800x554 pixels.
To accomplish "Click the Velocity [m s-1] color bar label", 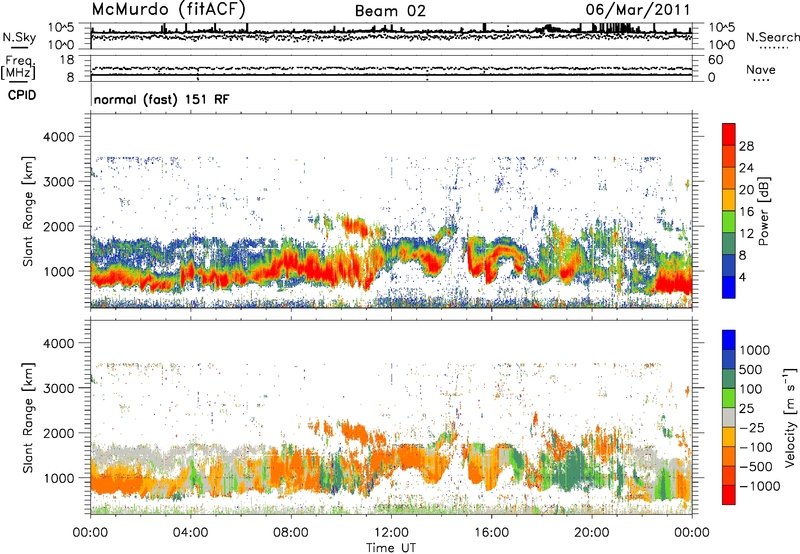I will click(790, 417).
